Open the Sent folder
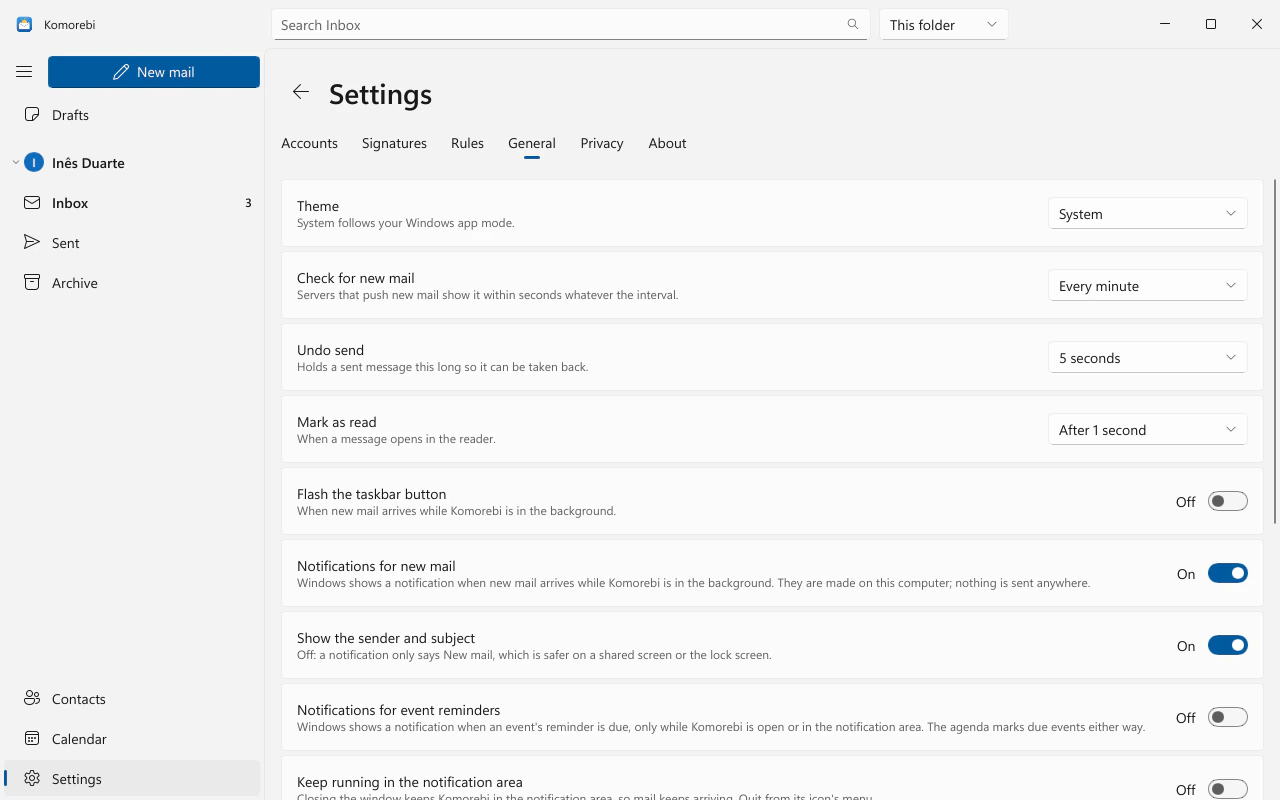 132,243
